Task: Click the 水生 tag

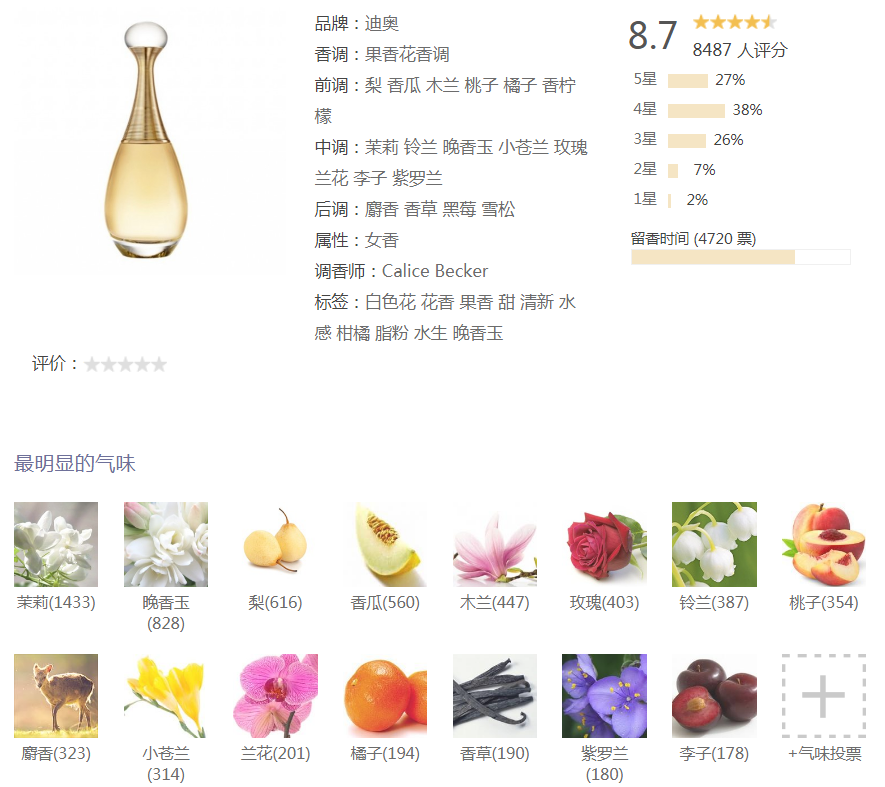Action: click(x=430, y=333)
